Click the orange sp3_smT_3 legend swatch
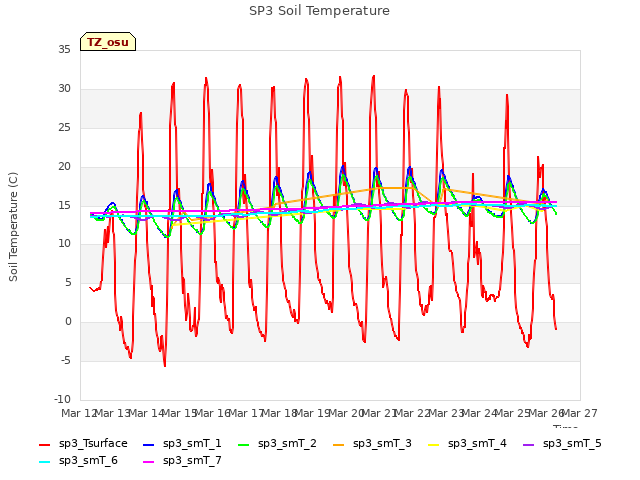 (x=339, y=444)
